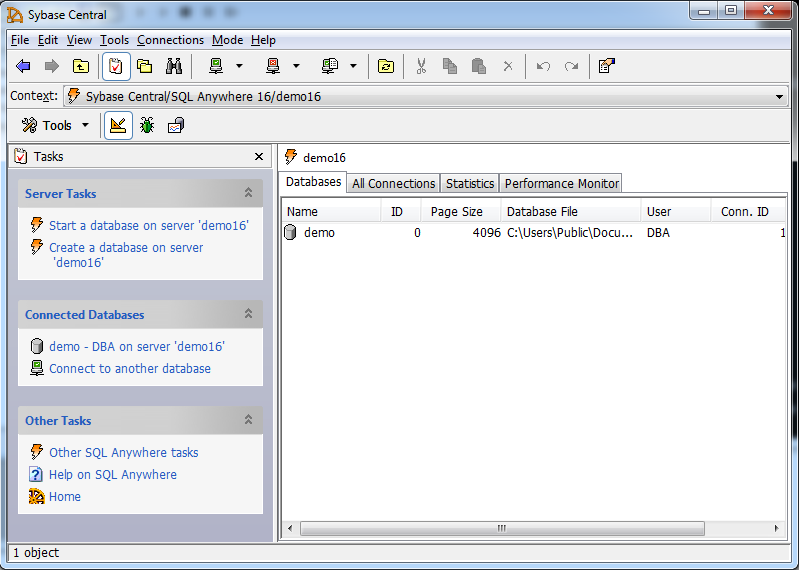Click the 4096 page size cell
799x570 pixels.
click(486, 233)
